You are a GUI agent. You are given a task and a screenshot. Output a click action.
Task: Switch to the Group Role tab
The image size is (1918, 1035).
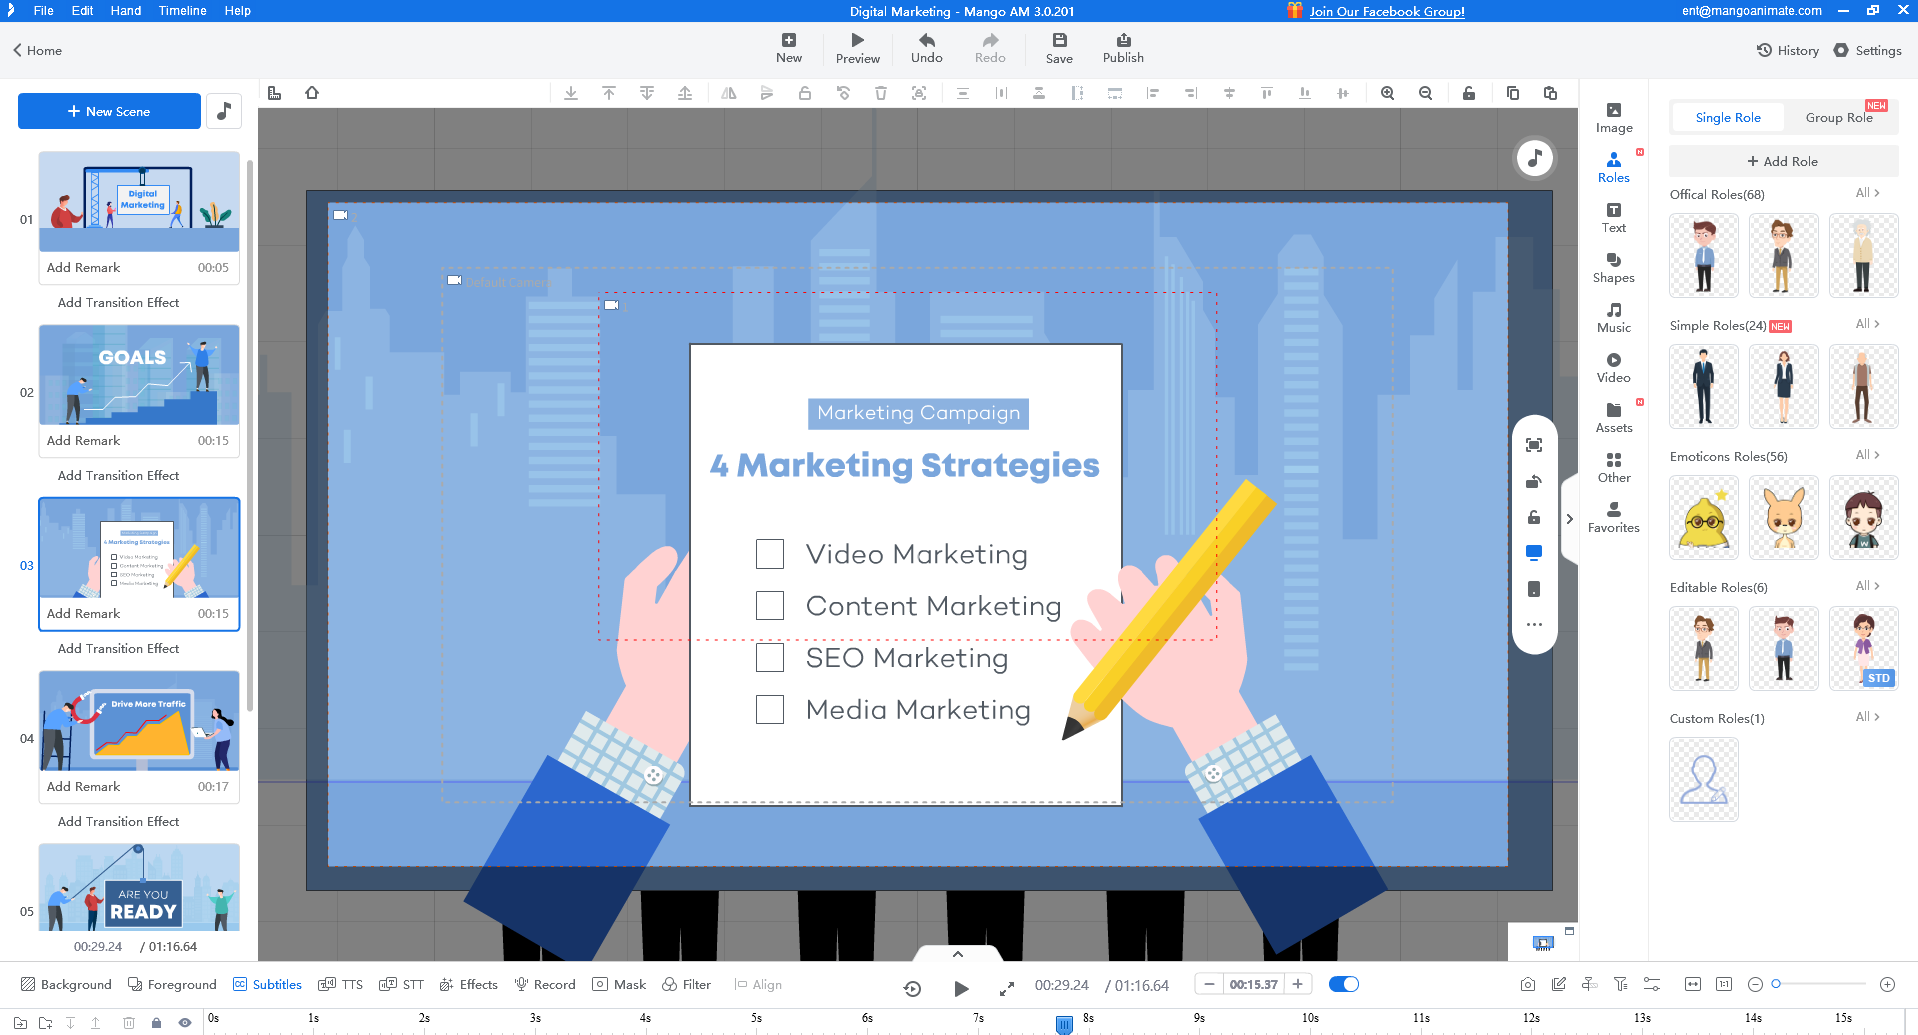(x=1840, y=117)
